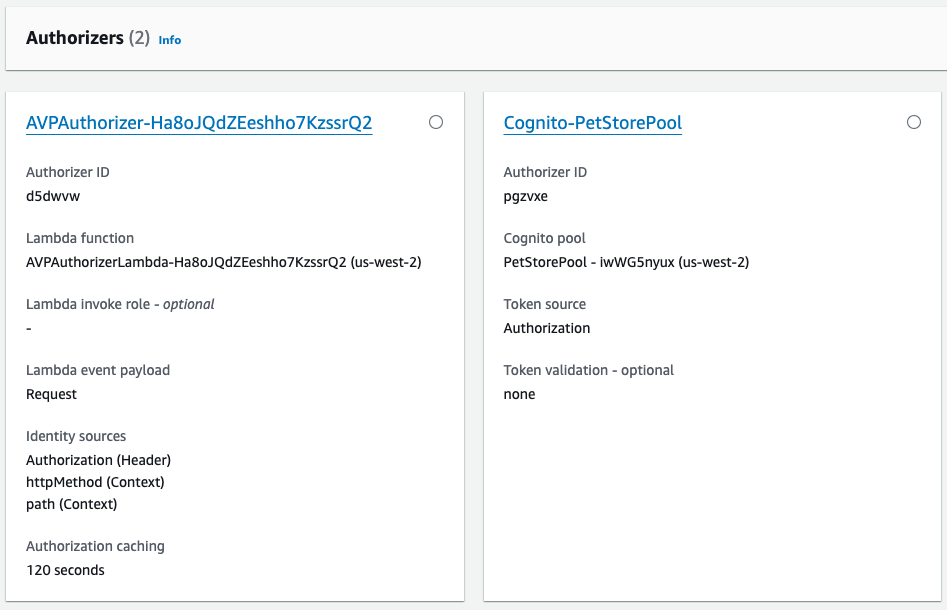The width and height of the screenshot is (947, 610).
Task: Open the AVPAuthorizer-Ha8oJQdZEeshho7KzssrQ2 authorizer link
Action: pyautogui.click(x=196, y=122)
